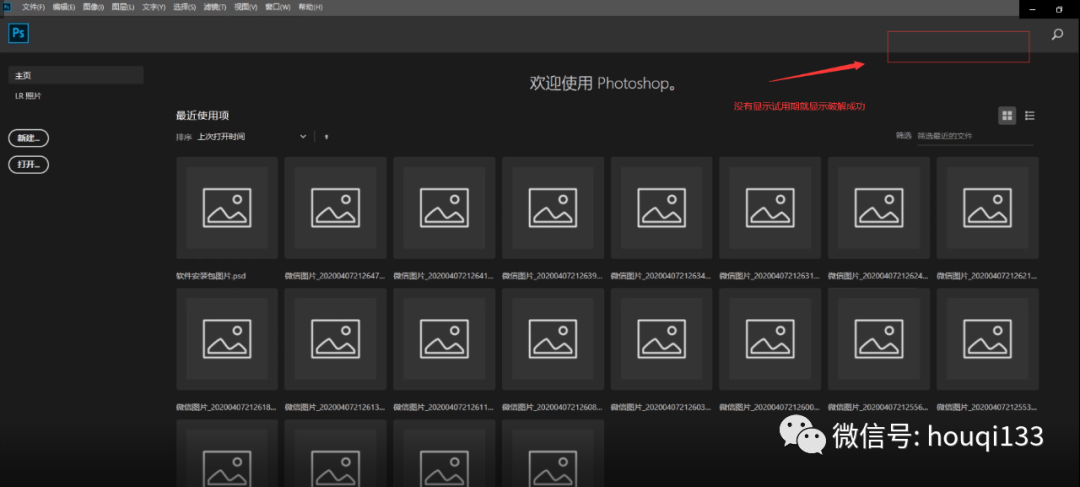Click the 新建... button
Screen dimensions: 1080x487
28,138
